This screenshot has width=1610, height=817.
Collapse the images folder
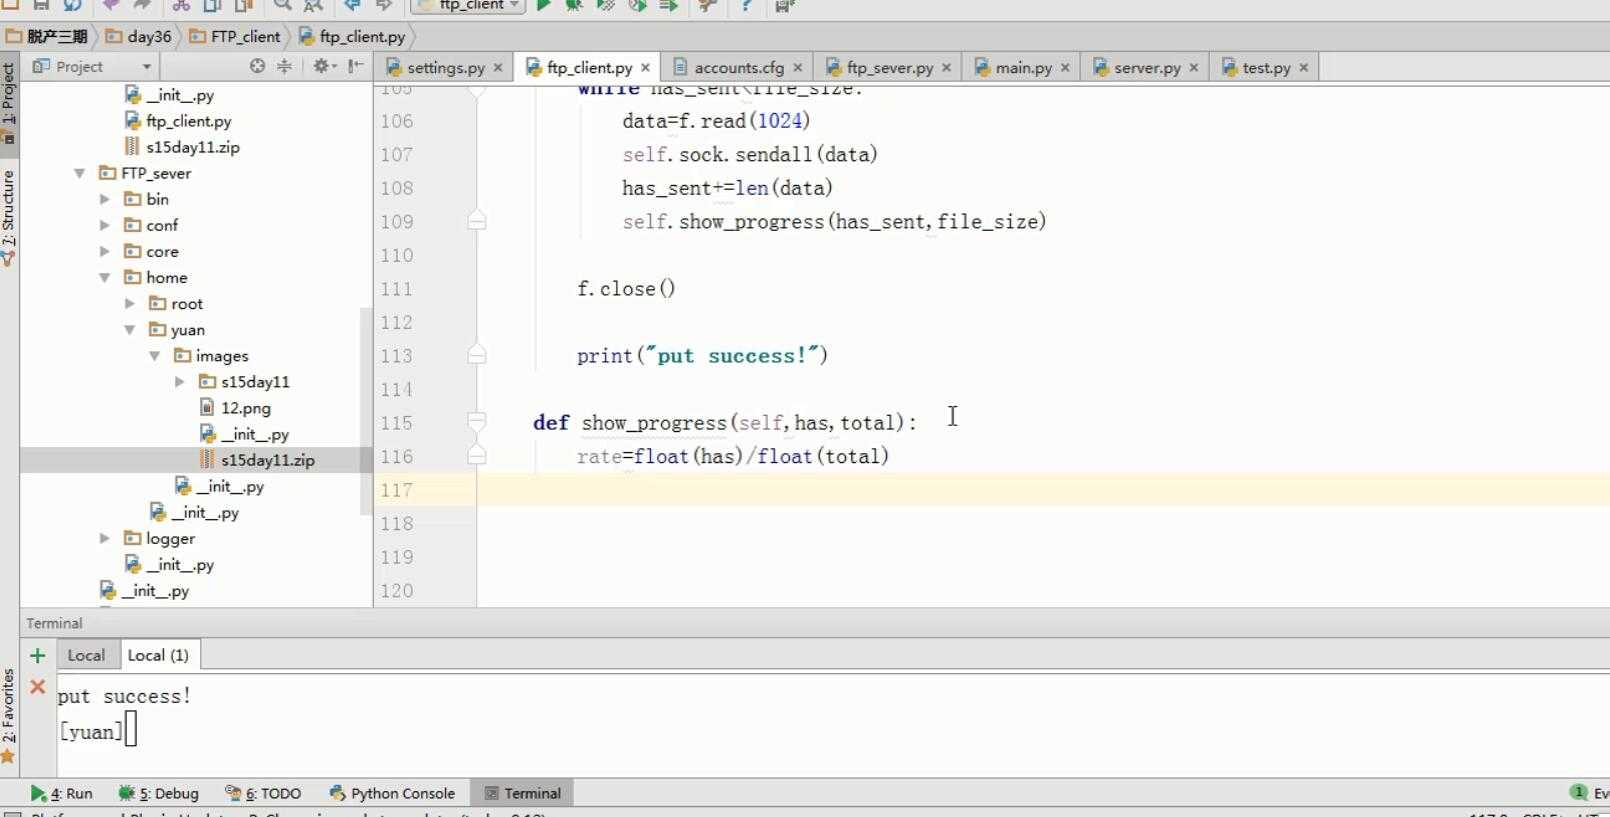(x=154, y=355)
